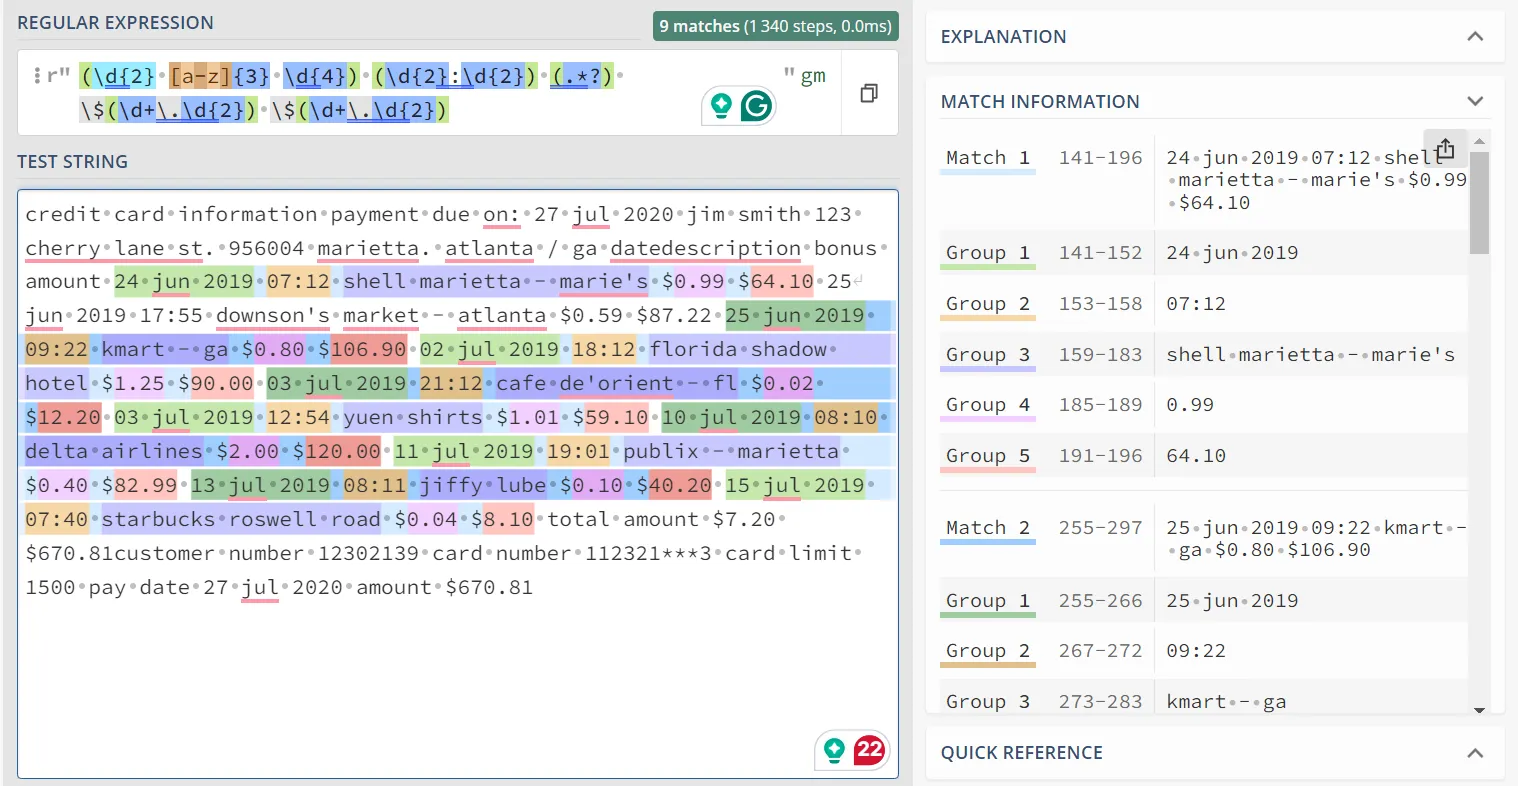Expand the Explanation panel chevron
The image size is (1518, 786).
click(1475, 37)
